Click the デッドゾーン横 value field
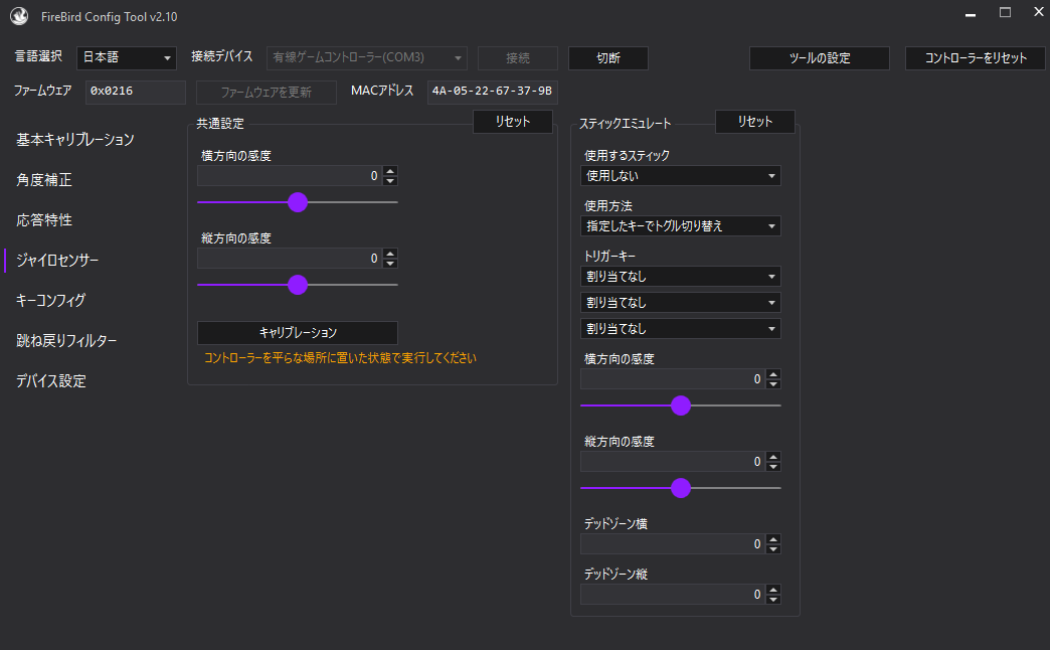Viewport: 1050px width, 650px height. pyautogui.click(x=672, y=544)
